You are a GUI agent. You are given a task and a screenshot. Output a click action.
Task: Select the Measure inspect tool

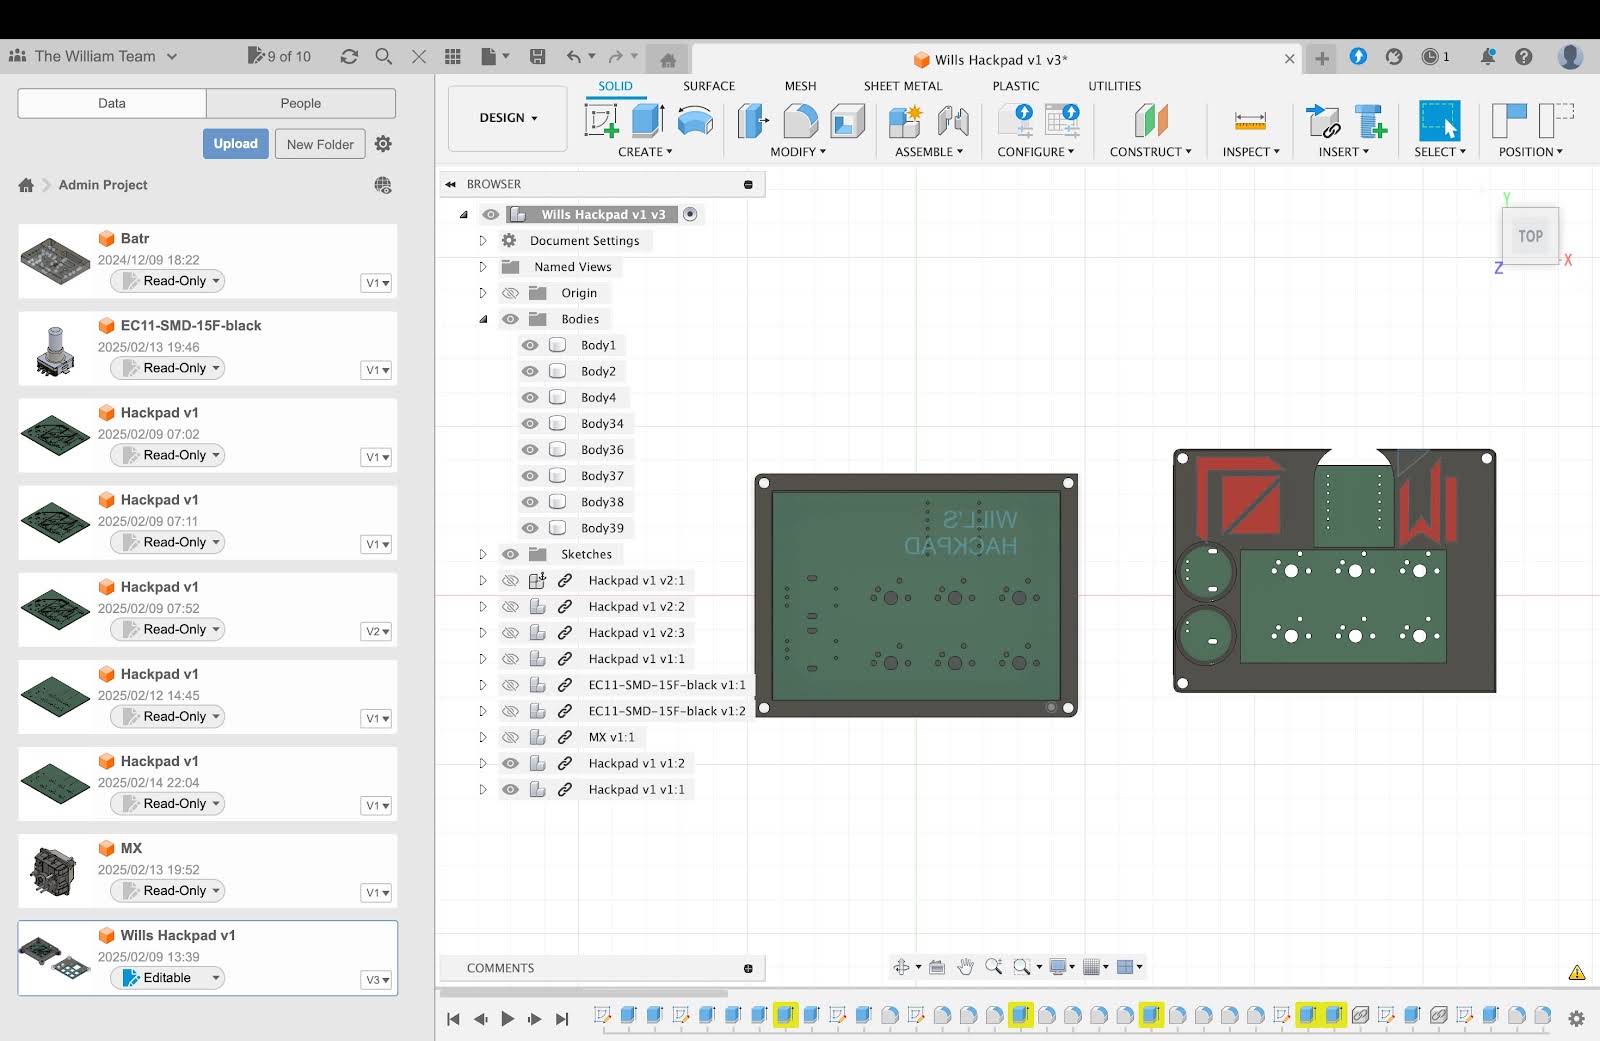(x=1250, y=121)
